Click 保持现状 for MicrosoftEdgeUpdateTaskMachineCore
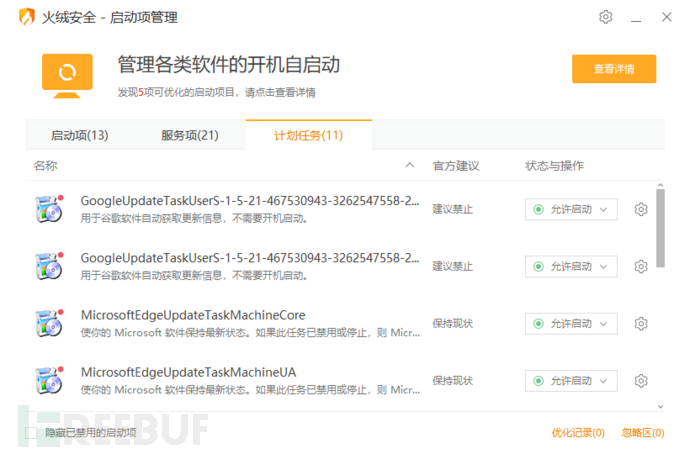 click(x=452, y=324)
